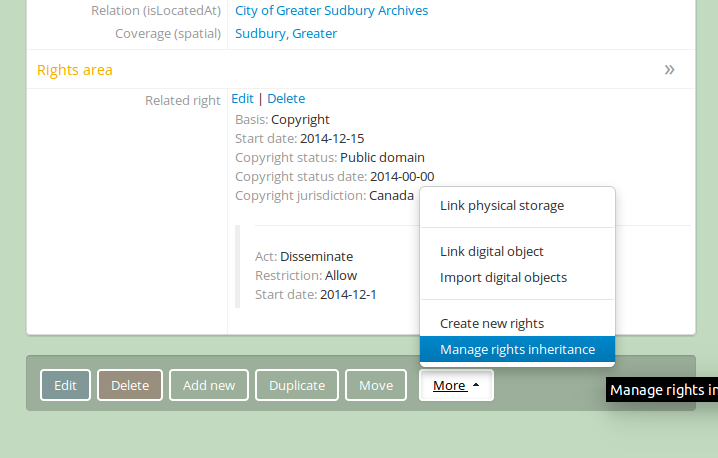Click the Add new button
This screenshot has width=718, height=458.
tap(209, 385)
